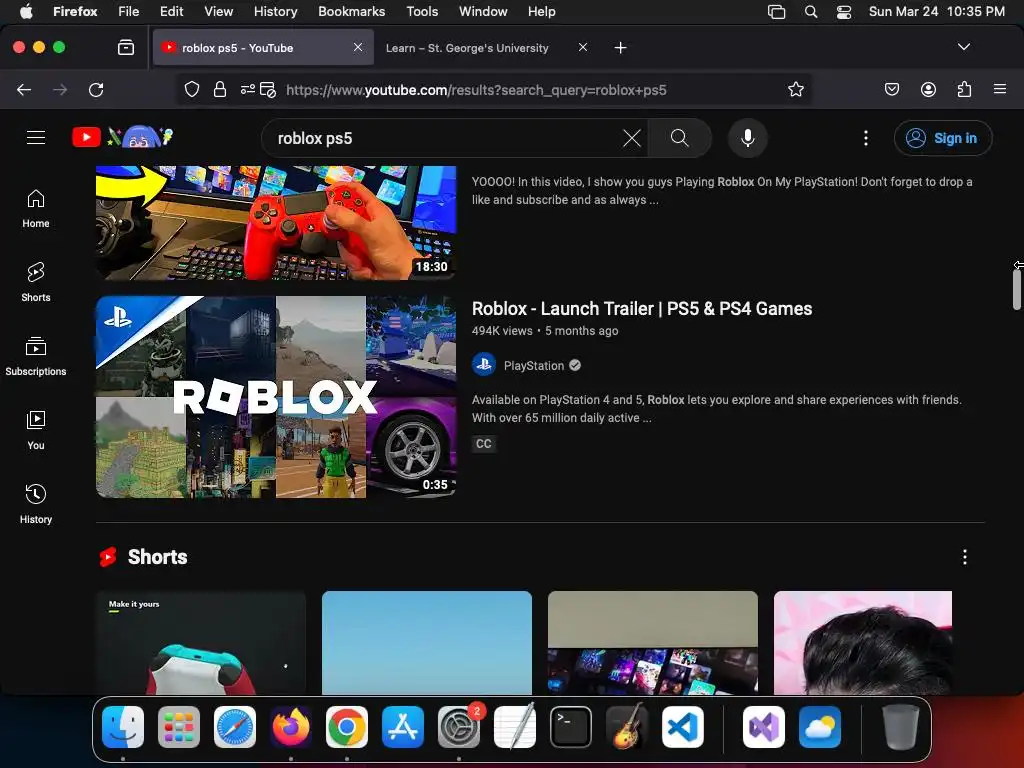Click the 18:30 red controller video thumbnail
Image resolution: width=1024 pixels, height=768 pixels.
tap(276, 223)
